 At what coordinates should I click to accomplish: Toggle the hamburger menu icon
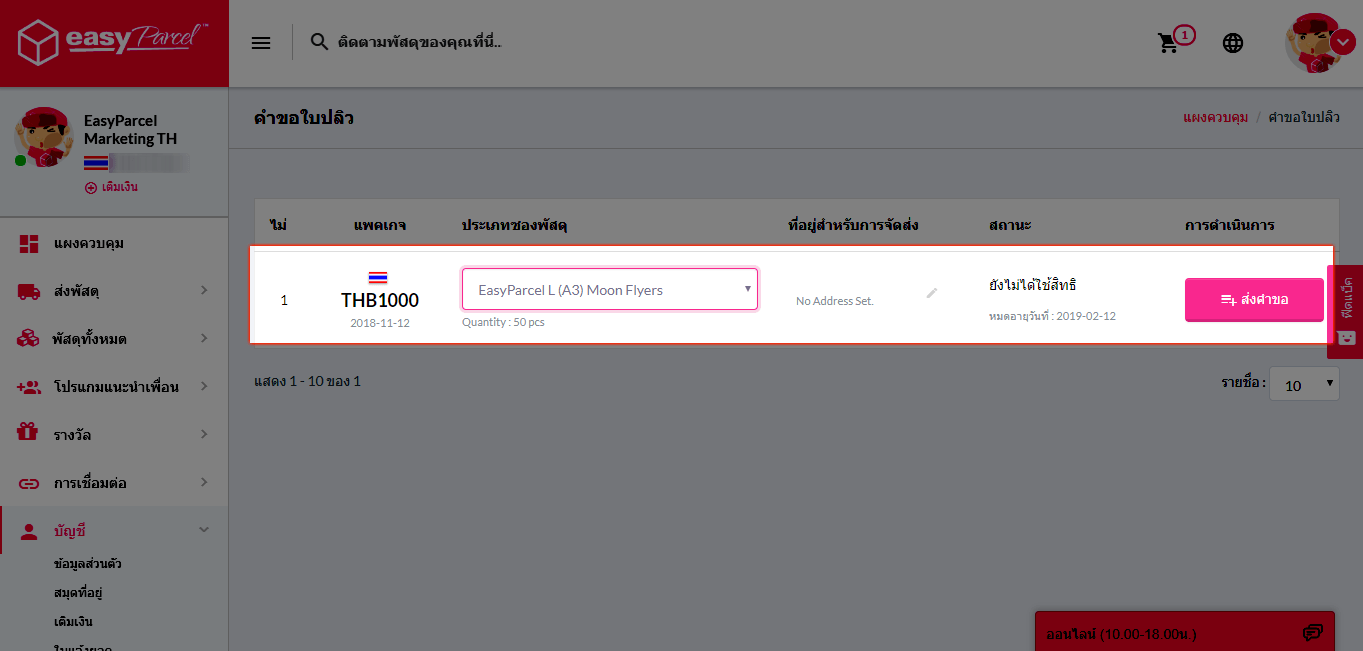[x=261, y=43]
